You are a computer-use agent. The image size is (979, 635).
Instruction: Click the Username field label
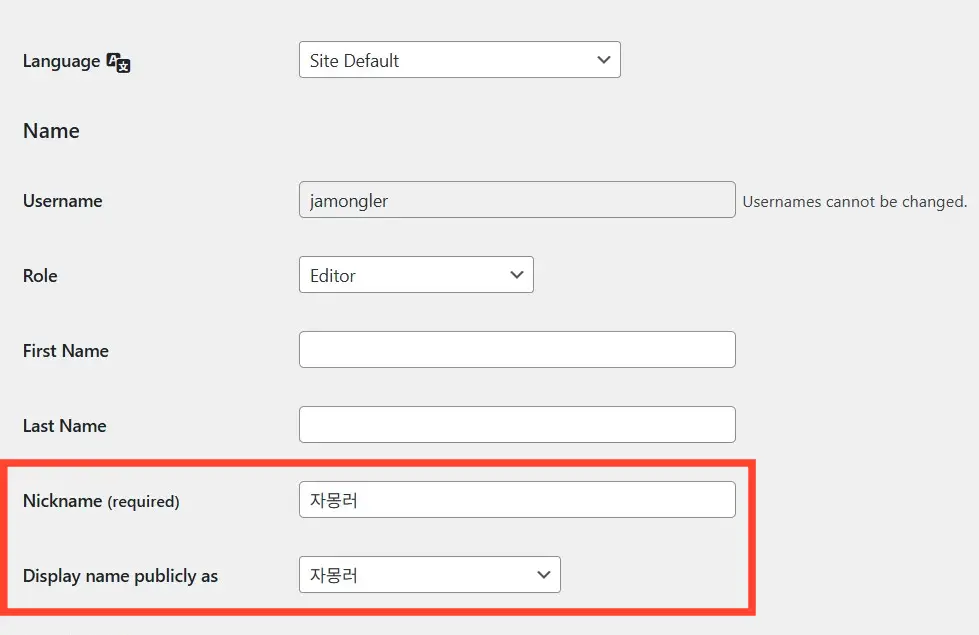coord(62,201)
